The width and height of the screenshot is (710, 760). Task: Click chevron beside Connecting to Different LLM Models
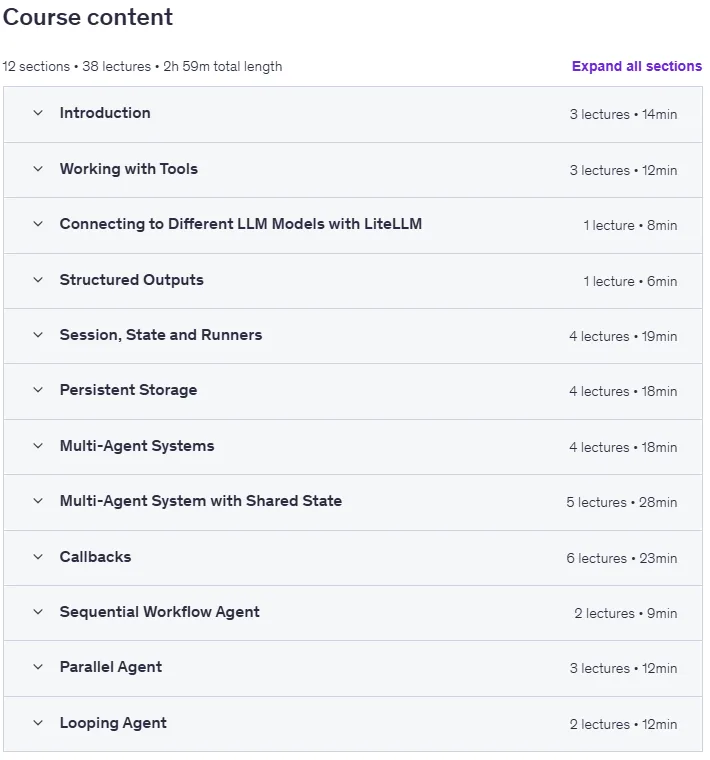38,224
